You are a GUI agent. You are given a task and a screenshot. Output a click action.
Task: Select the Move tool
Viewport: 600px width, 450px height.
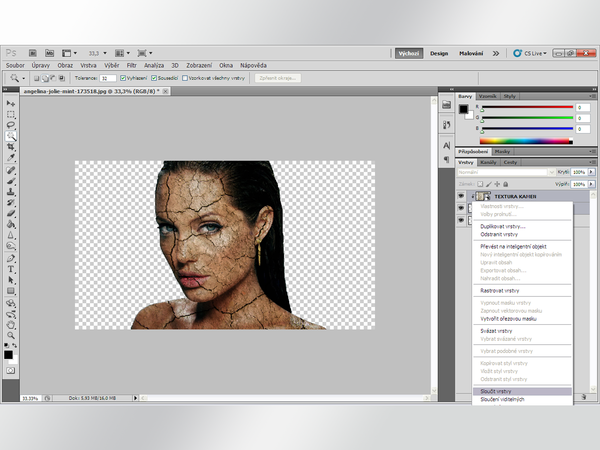click(11, 103)
